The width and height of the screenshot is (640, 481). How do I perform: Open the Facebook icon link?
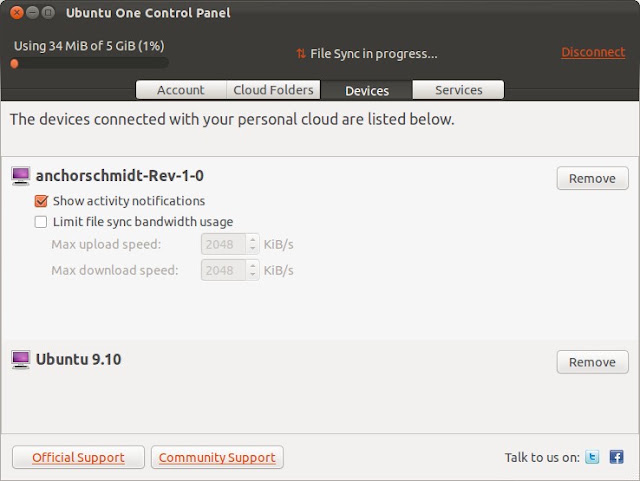click(x=616, y=457)
